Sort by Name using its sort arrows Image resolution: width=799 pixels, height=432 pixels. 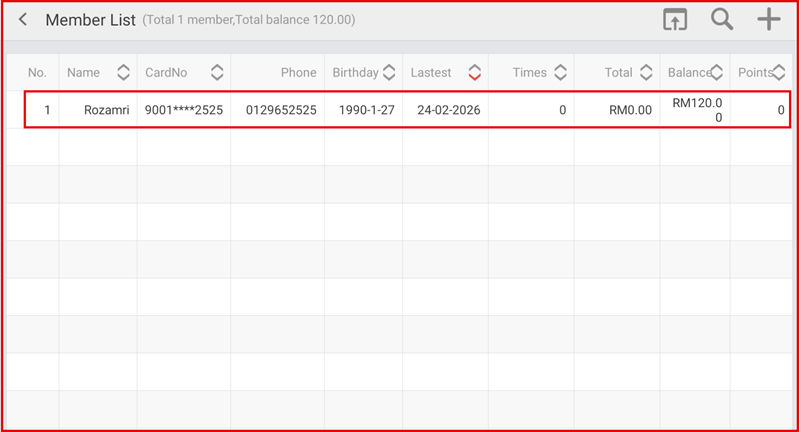(x=123, y=72)
